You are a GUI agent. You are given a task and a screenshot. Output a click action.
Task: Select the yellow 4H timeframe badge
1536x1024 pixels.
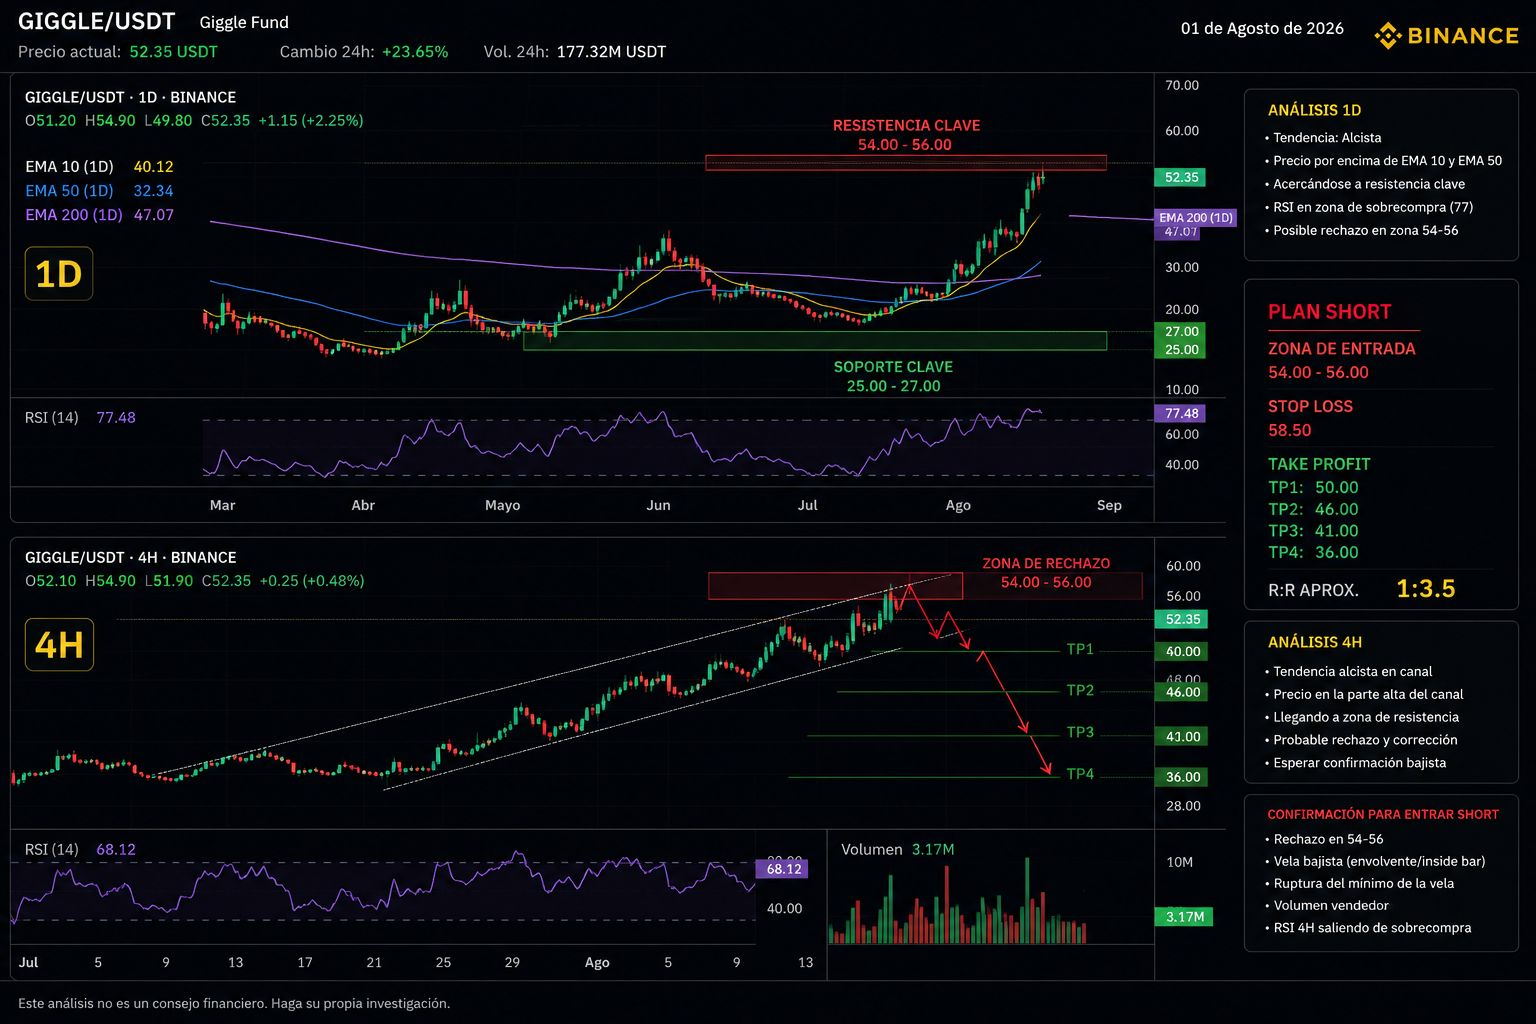59,644
